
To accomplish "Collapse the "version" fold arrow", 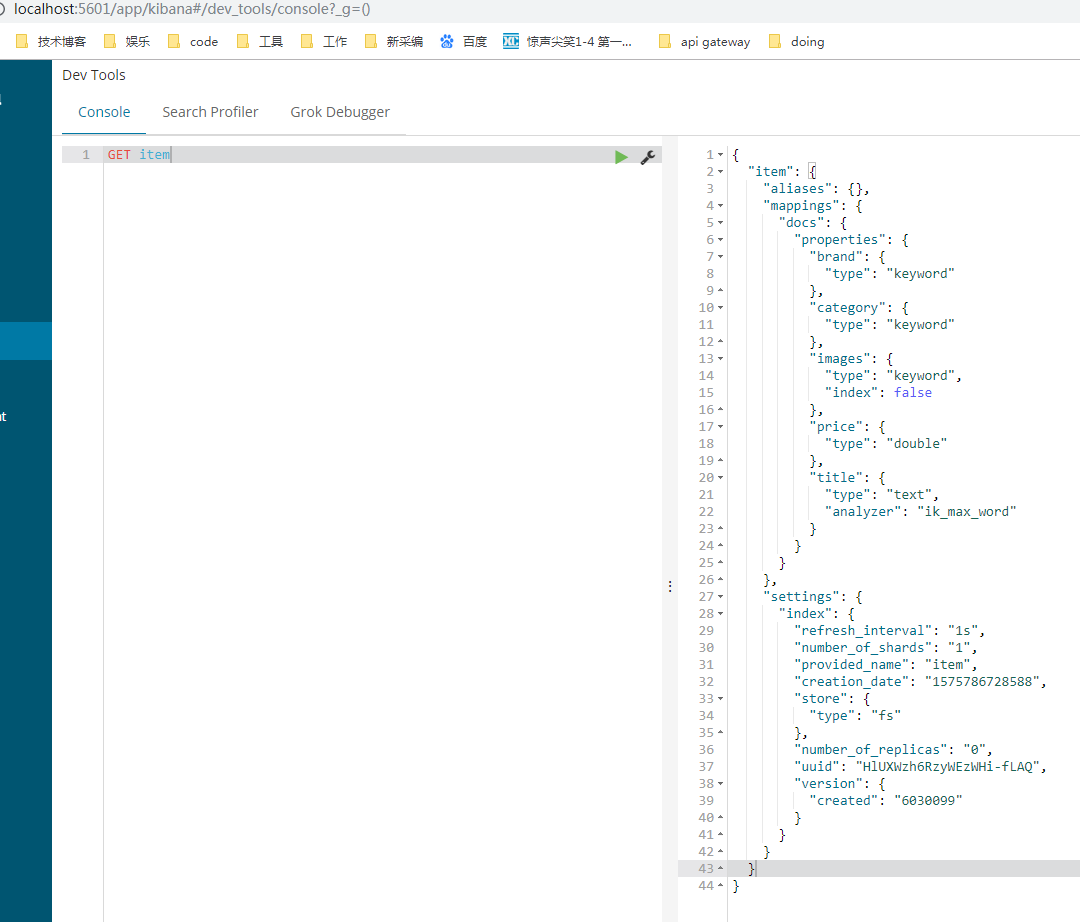I will pyautogui.click(x=720, y=783).
